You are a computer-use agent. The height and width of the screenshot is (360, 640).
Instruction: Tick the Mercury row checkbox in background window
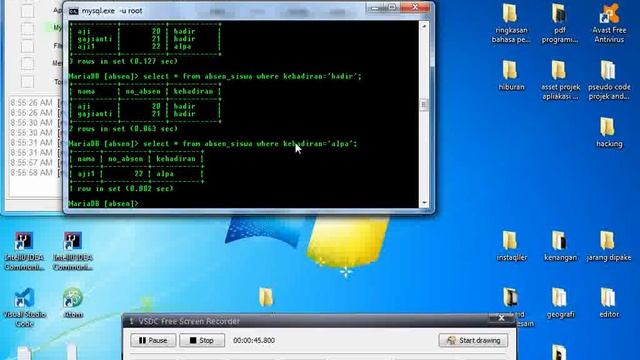pos(27,64)
